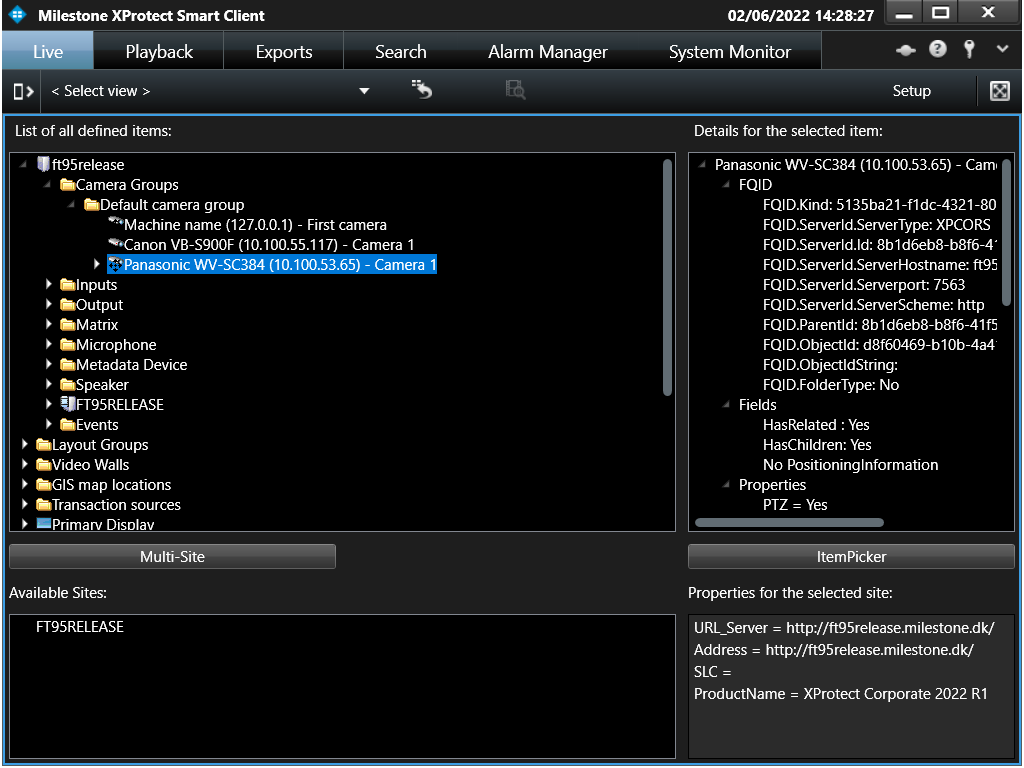Open the Search tab

400,52
